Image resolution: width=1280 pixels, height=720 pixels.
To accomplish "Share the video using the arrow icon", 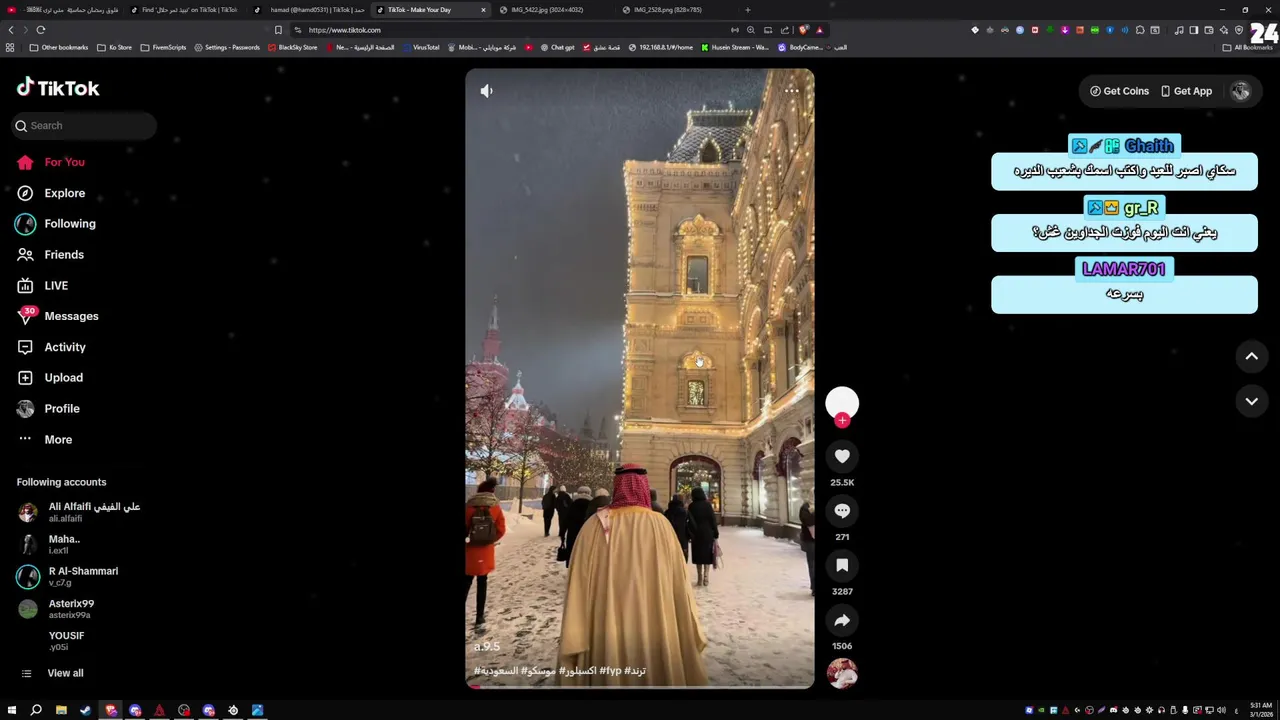I will point(842,621).
